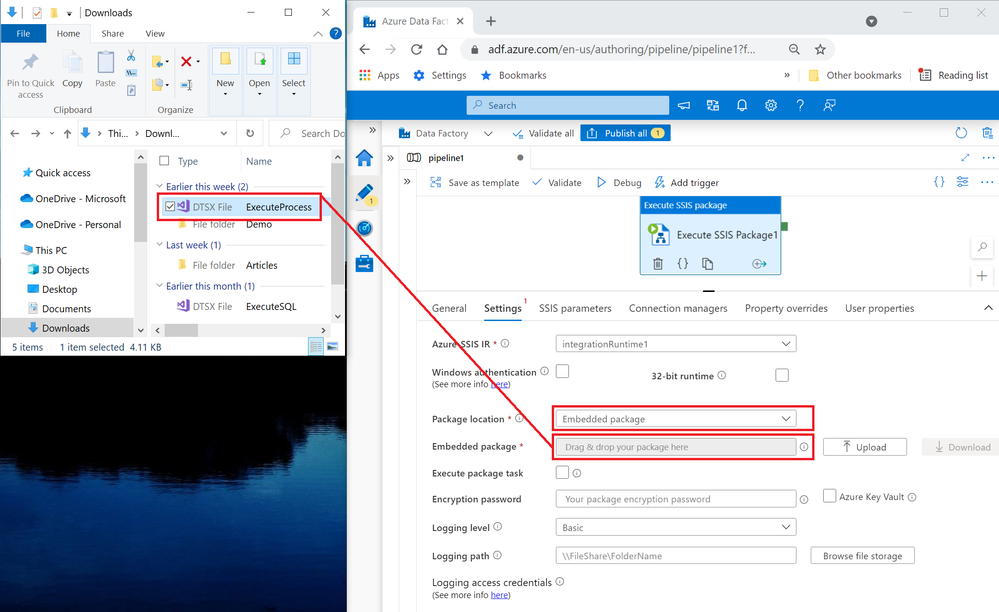The image size is (999, 612).
Task: Toggle Windows authentication checkbox
Action: [x=562, y=371]
